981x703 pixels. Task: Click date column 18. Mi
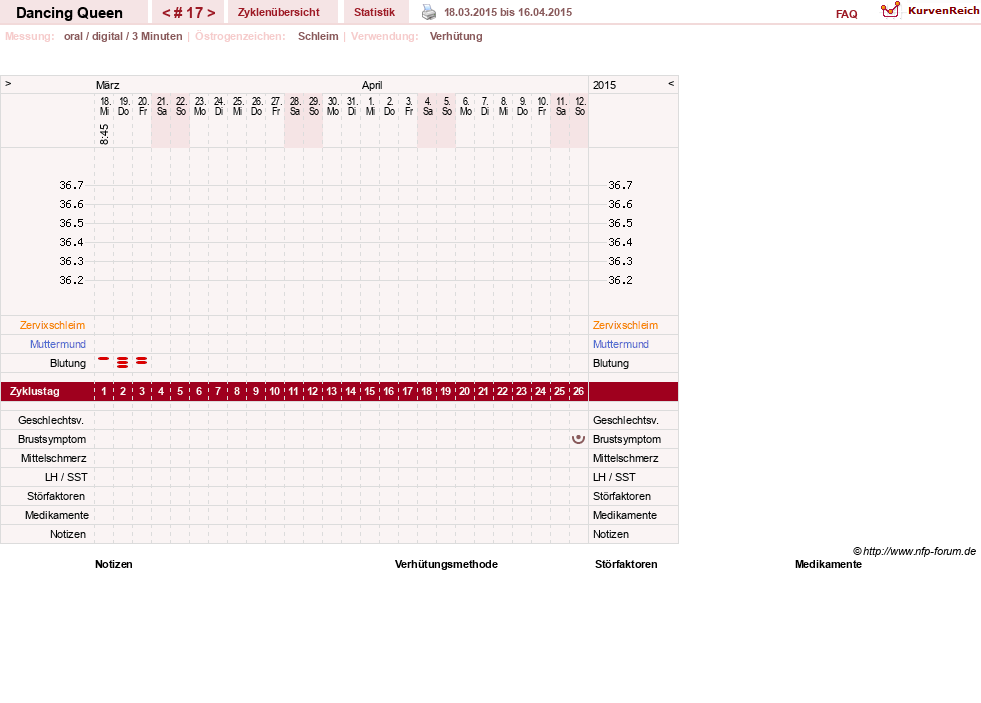104,106
